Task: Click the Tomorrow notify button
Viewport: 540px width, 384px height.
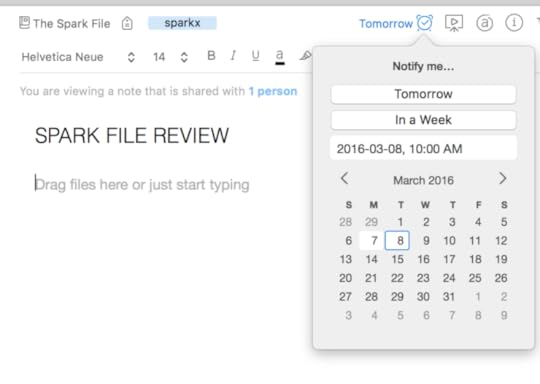Action: (x=423, y=94)
